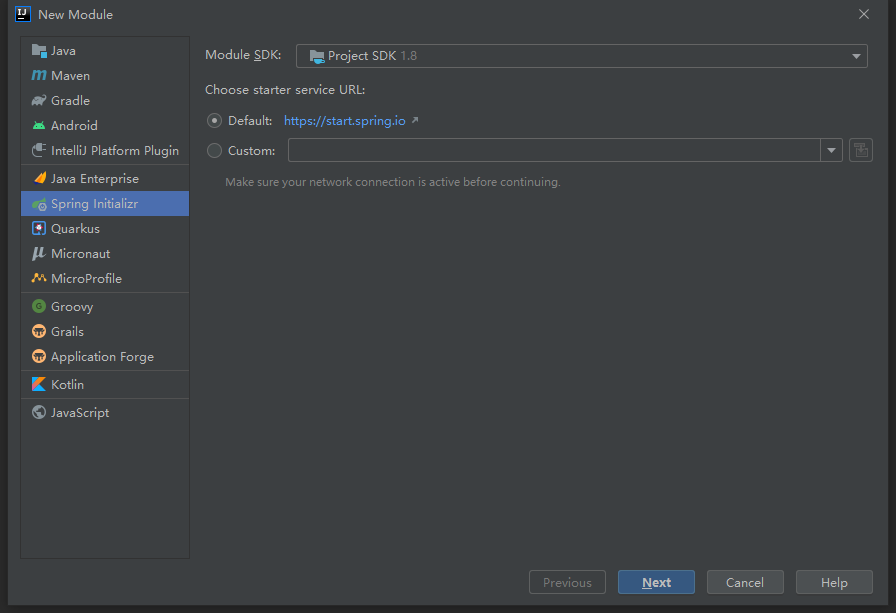
Task: Open the start.spring.io link
Action: pos(345,120)
